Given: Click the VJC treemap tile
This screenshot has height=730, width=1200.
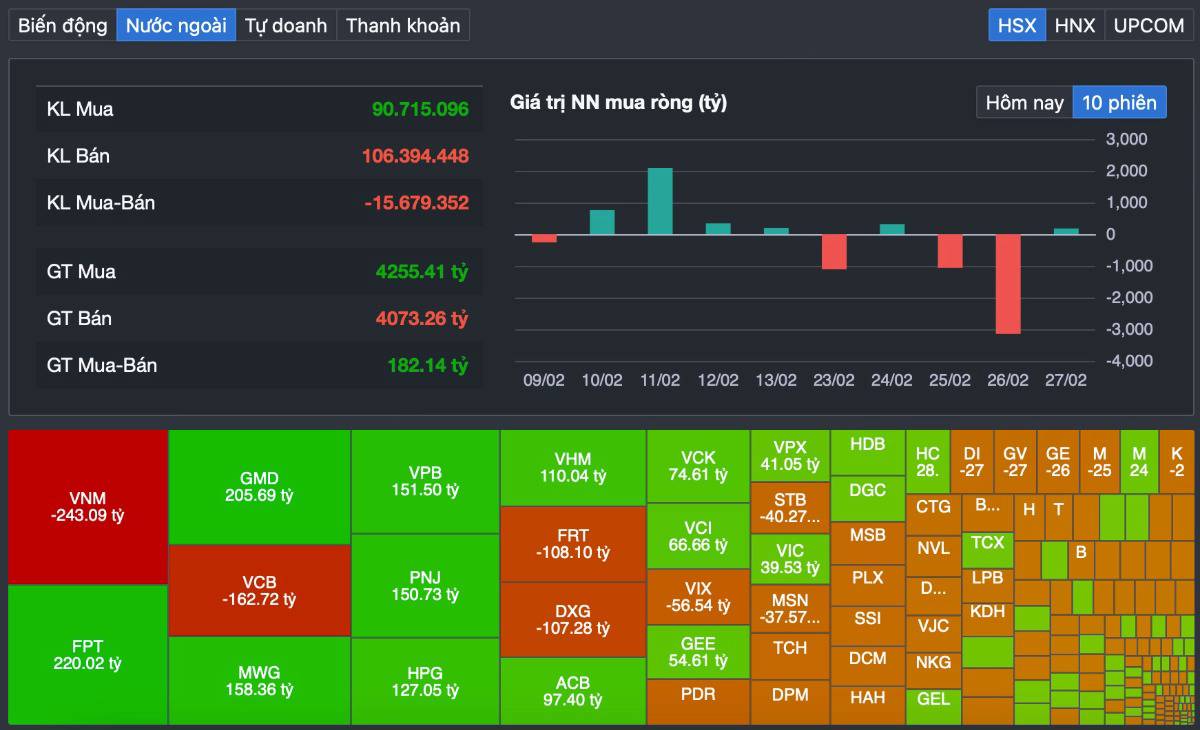Looking at the screenshot, I should (x=933, y=632).
